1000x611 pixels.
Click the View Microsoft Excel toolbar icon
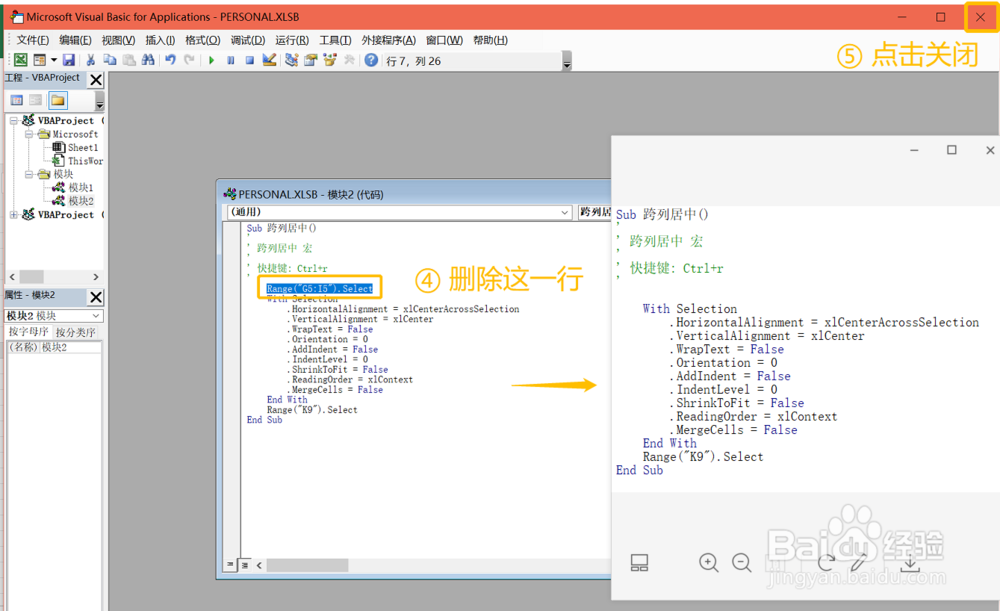coord(20,60)
